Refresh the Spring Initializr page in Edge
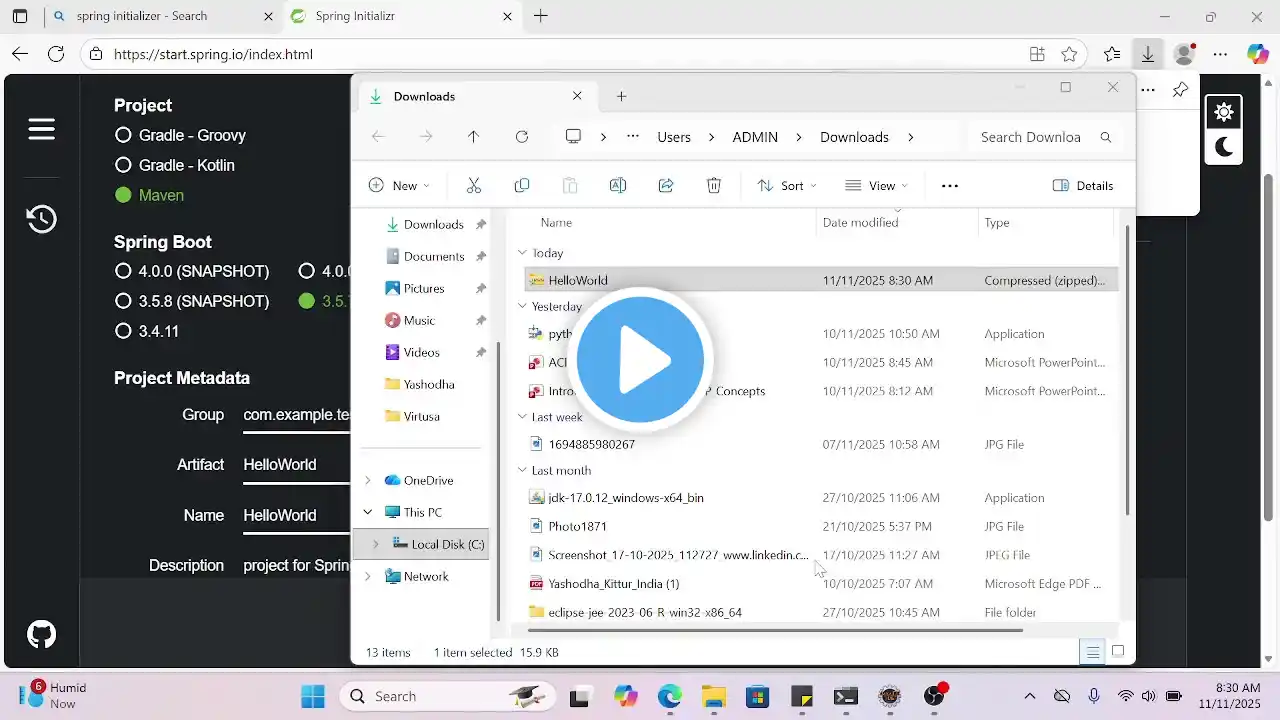This screenshot has height=720, width=1280. (x=56, y=54)
